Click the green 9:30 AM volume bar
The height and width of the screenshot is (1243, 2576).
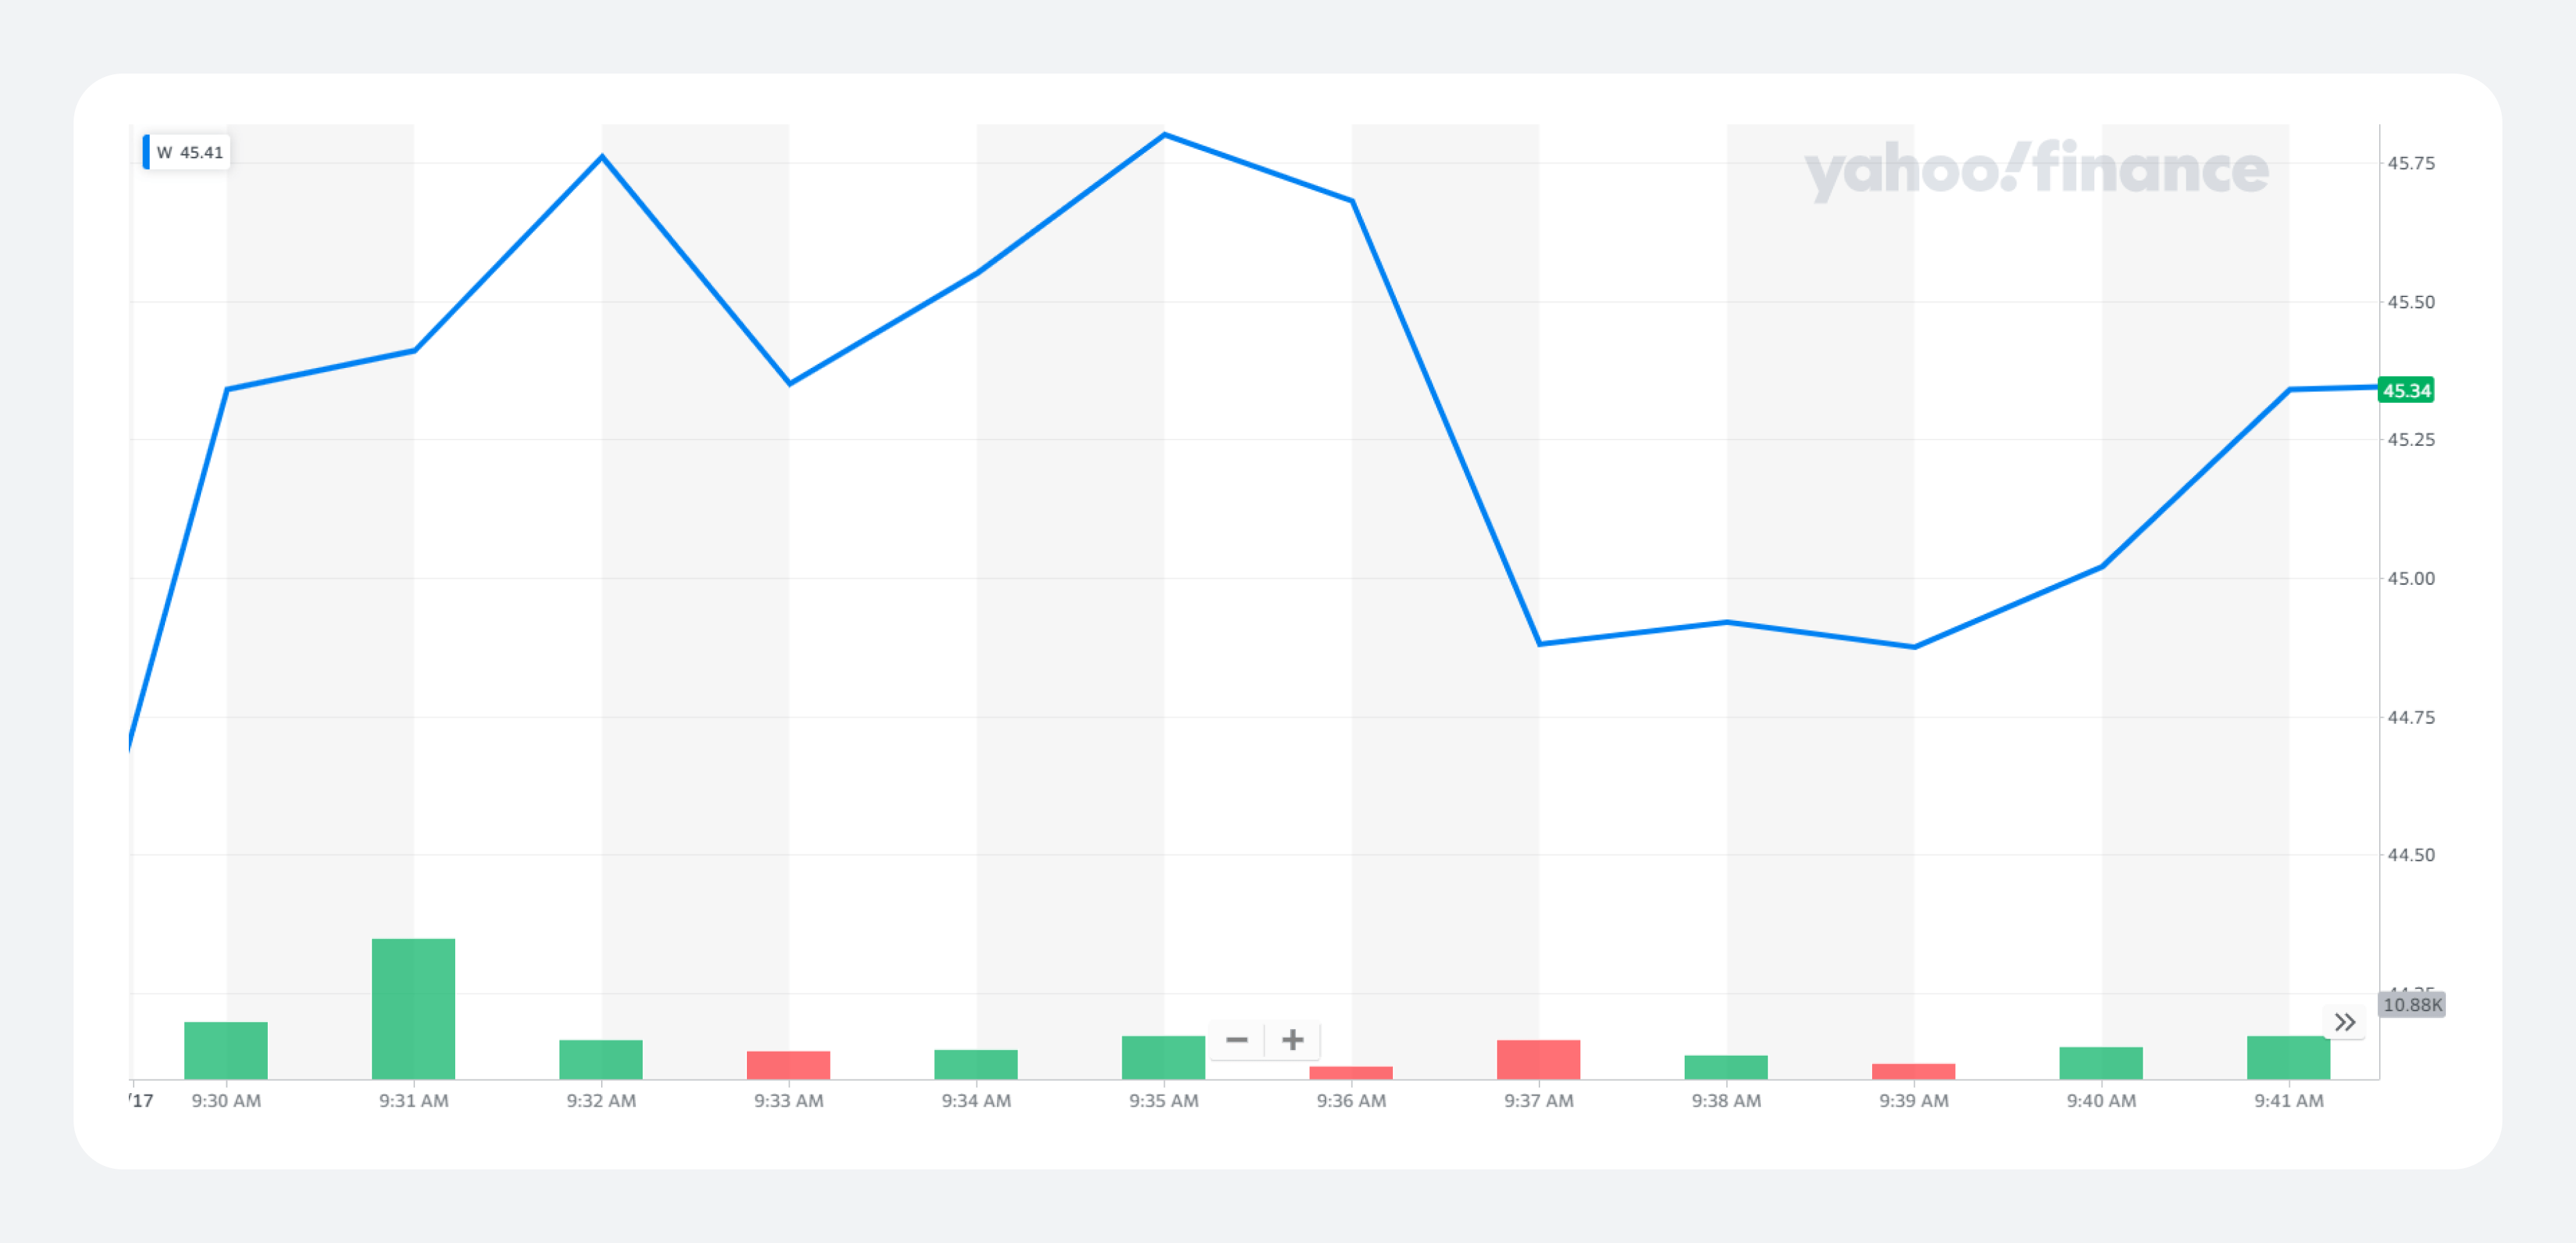pos(226,1050)
